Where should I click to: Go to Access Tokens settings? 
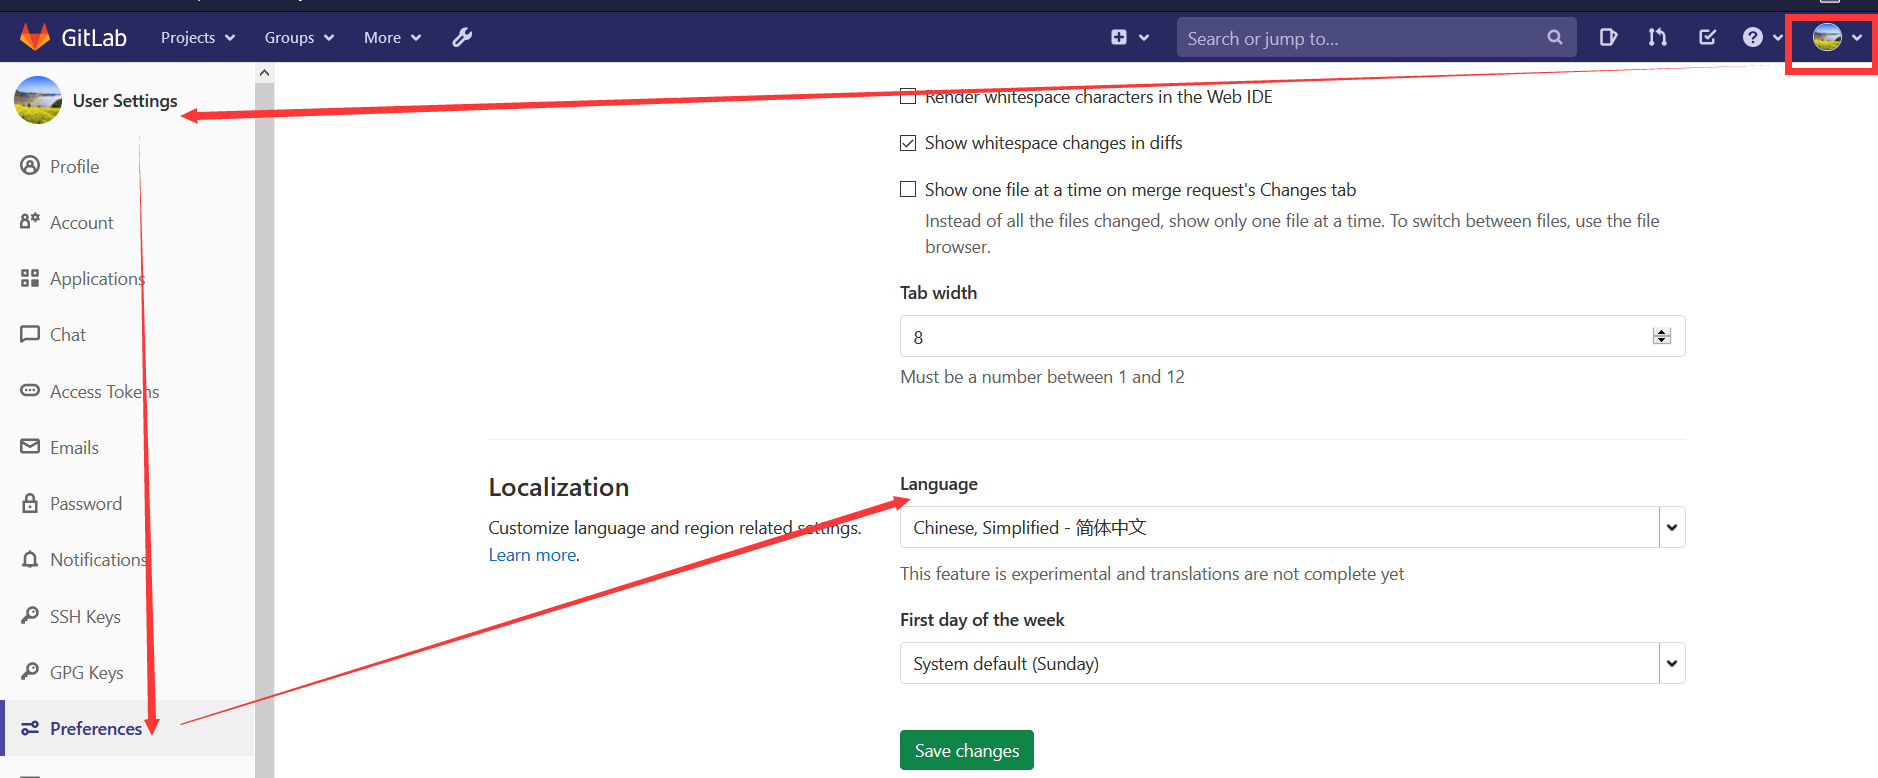coord(104,391)
